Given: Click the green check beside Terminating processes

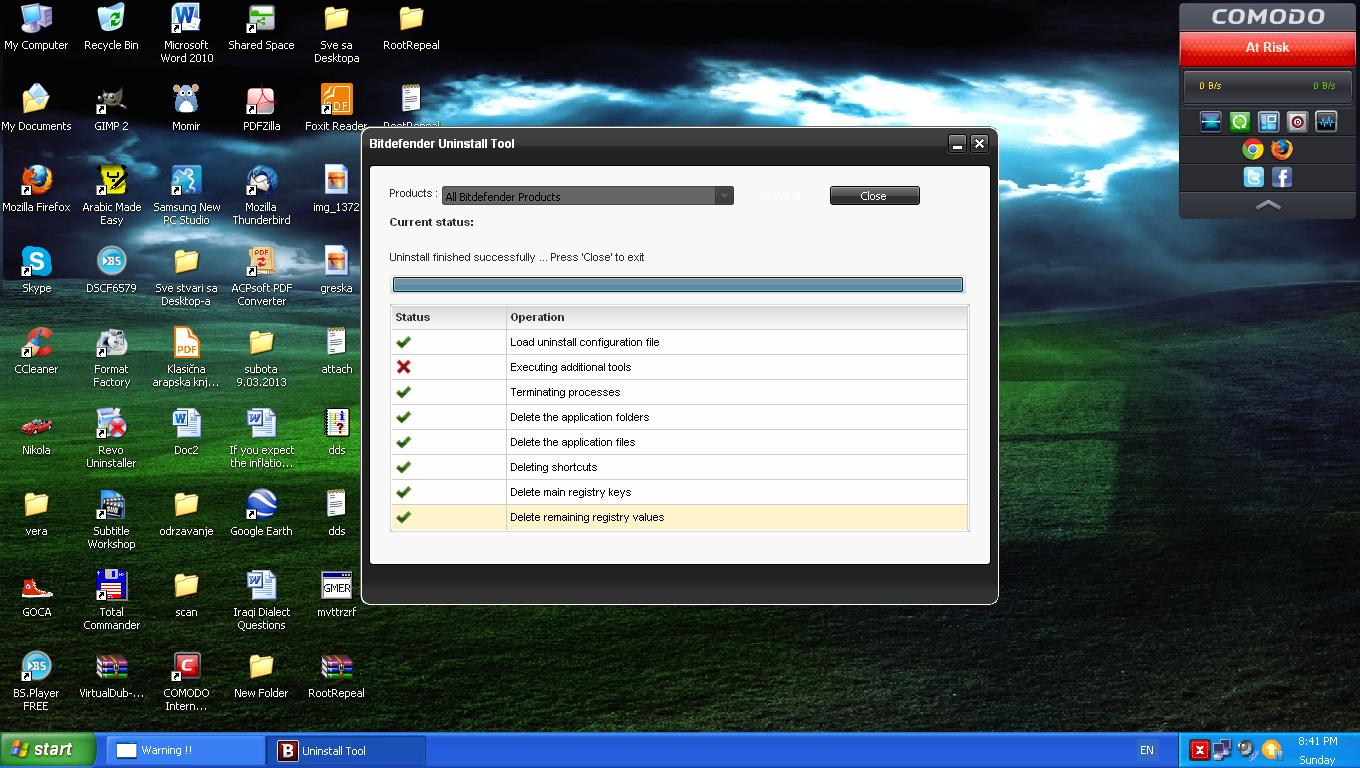Looking at the screenshot, I should click(404, 392).
